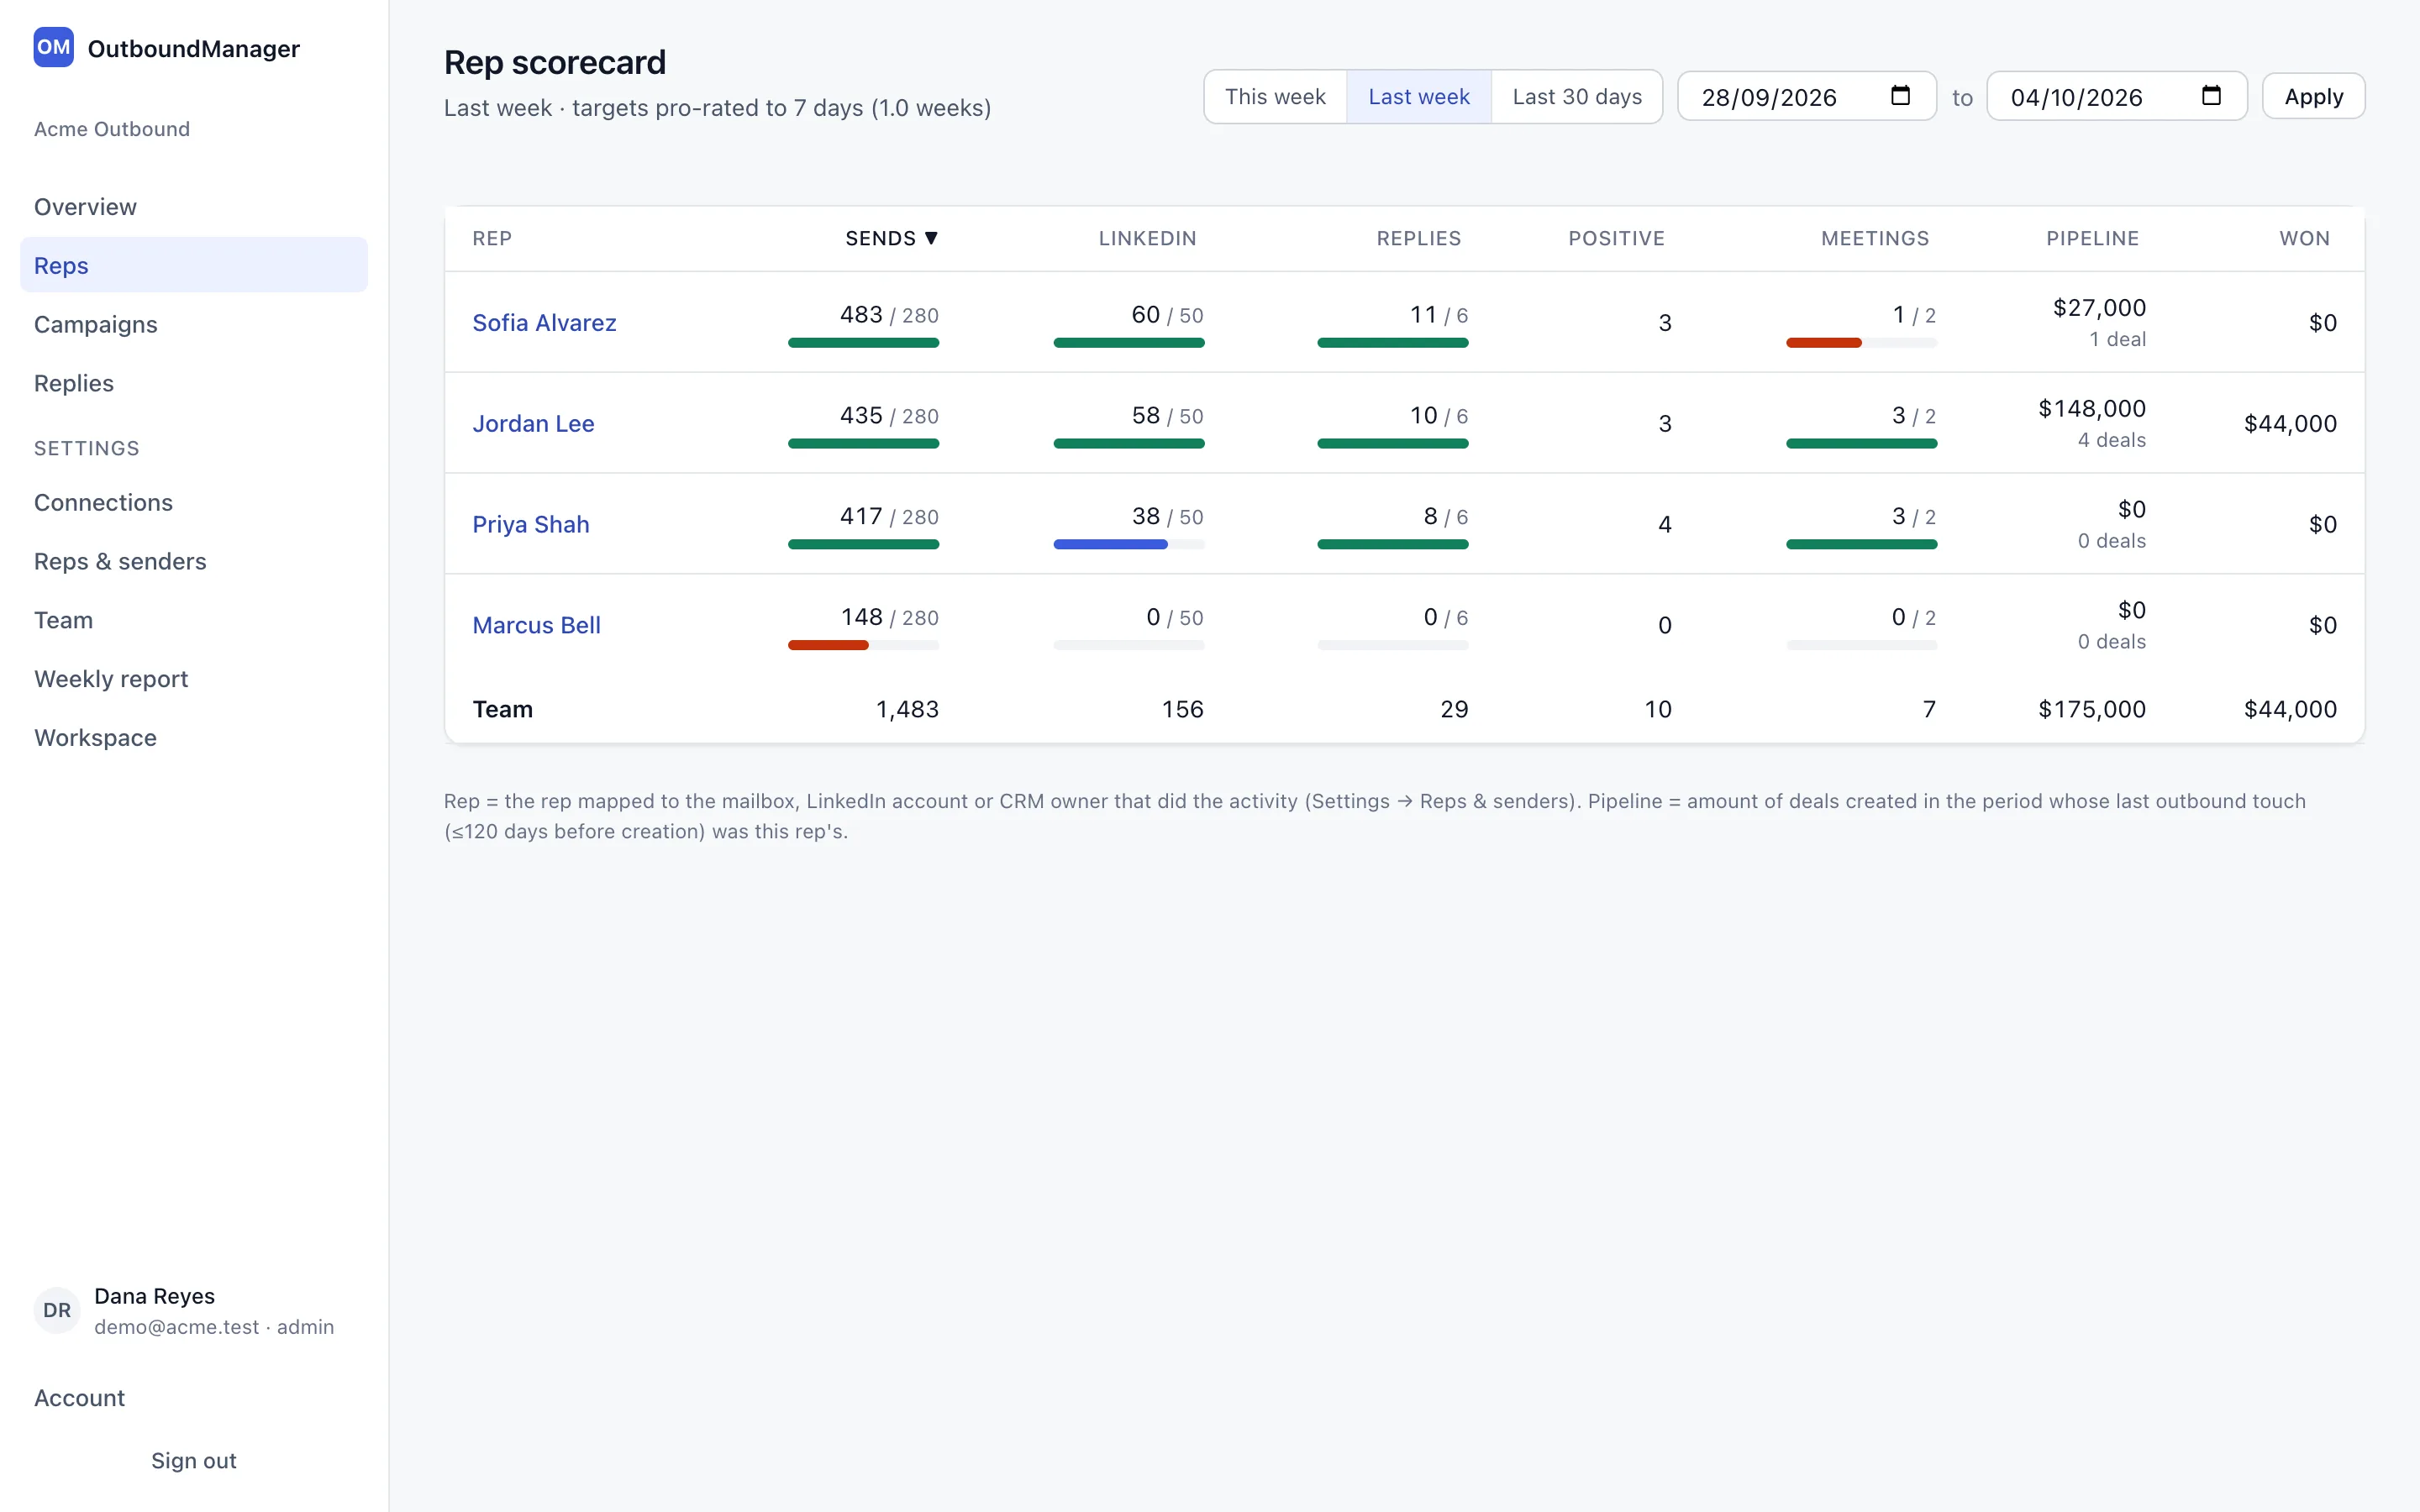Viewport: 2420px width, 1512px height.
Task: Sort table by Replies column
Action: (1418, 238)
